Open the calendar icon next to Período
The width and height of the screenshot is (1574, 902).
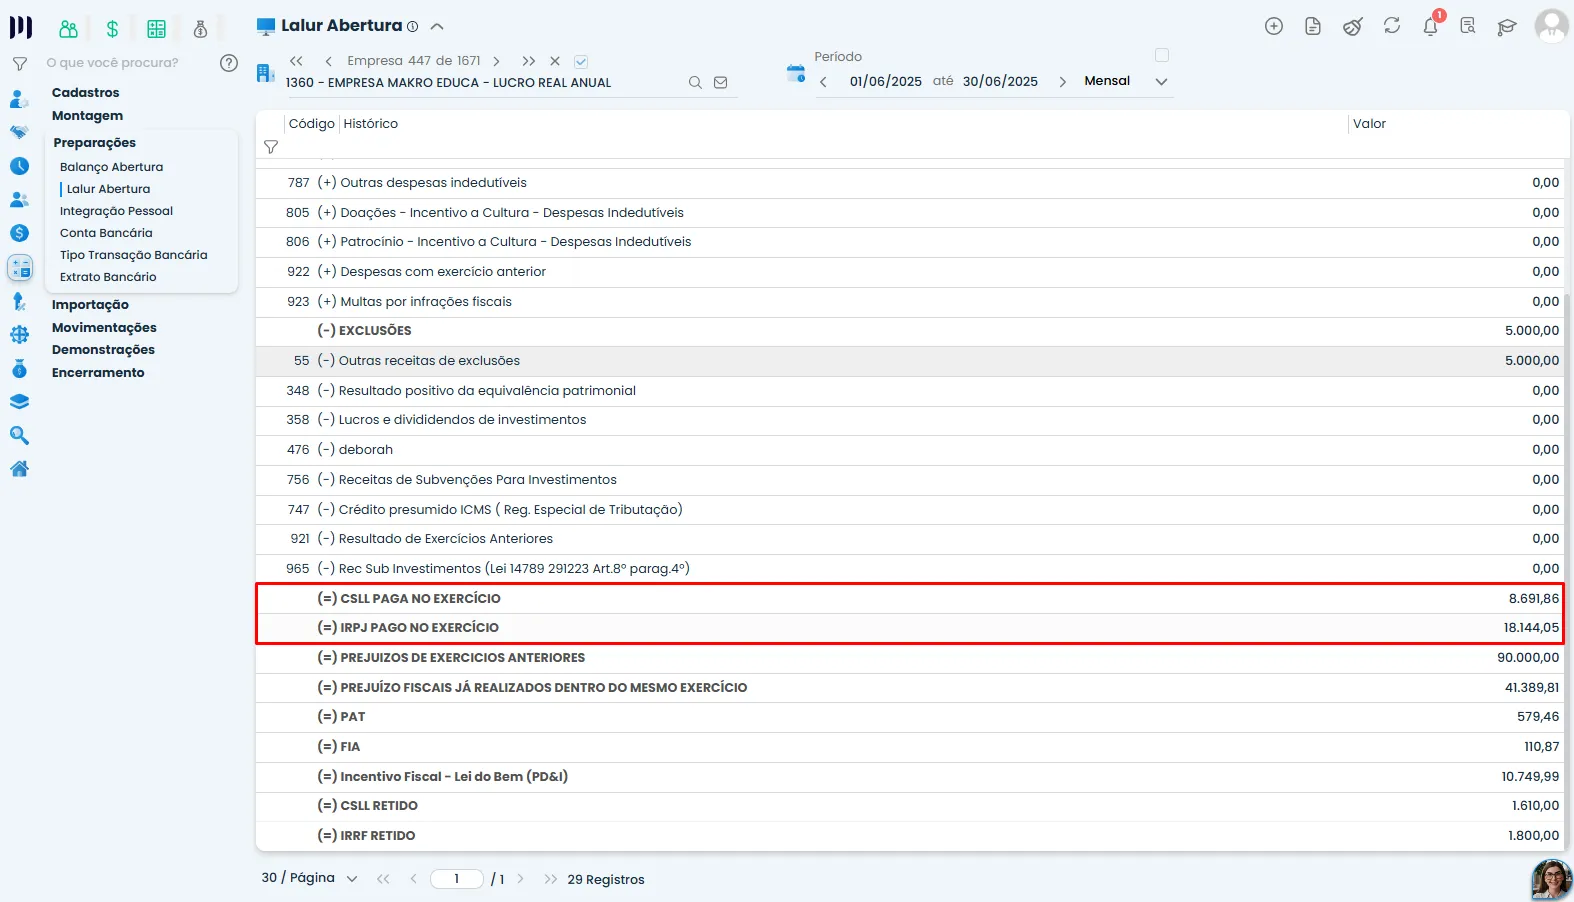796,73
